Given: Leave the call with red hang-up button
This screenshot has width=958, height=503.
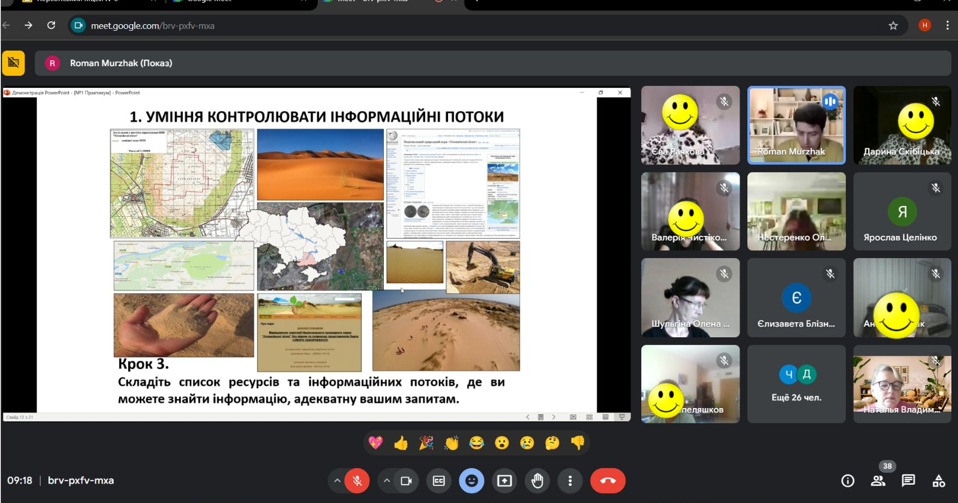Looking at the screenshot, I should tap(608, 481).
